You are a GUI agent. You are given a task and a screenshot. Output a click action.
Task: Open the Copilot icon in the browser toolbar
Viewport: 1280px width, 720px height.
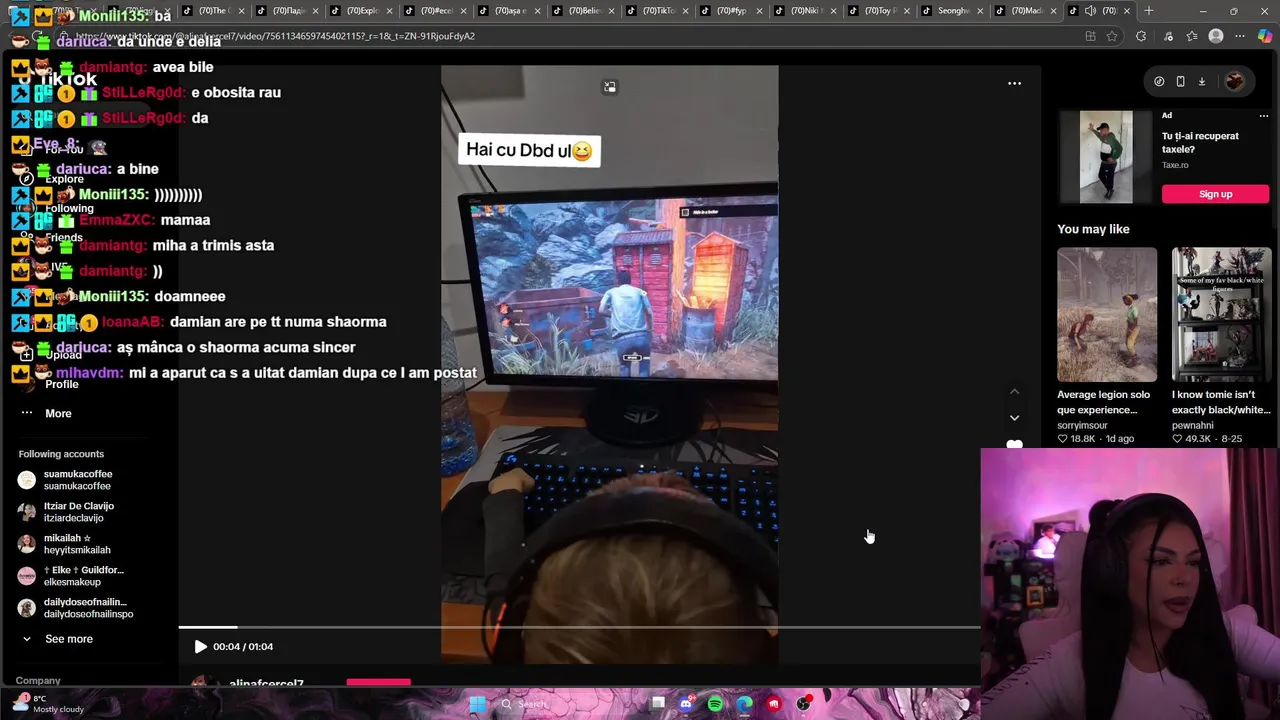(1265, 36)
